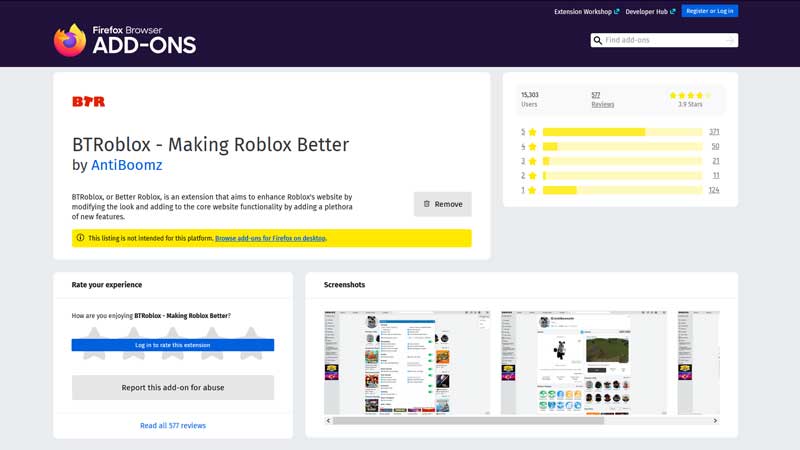
Task: Open Browse add-ons for Firefox on desktop
Action: point(270,238)
